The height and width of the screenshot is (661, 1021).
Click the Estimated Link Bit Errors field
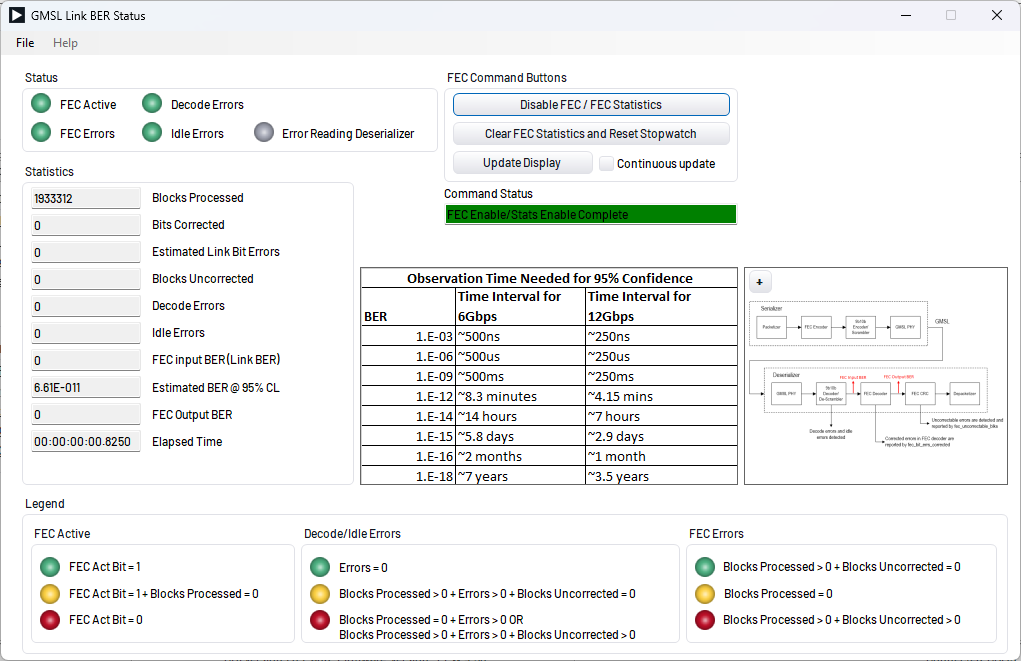[85, 252]
